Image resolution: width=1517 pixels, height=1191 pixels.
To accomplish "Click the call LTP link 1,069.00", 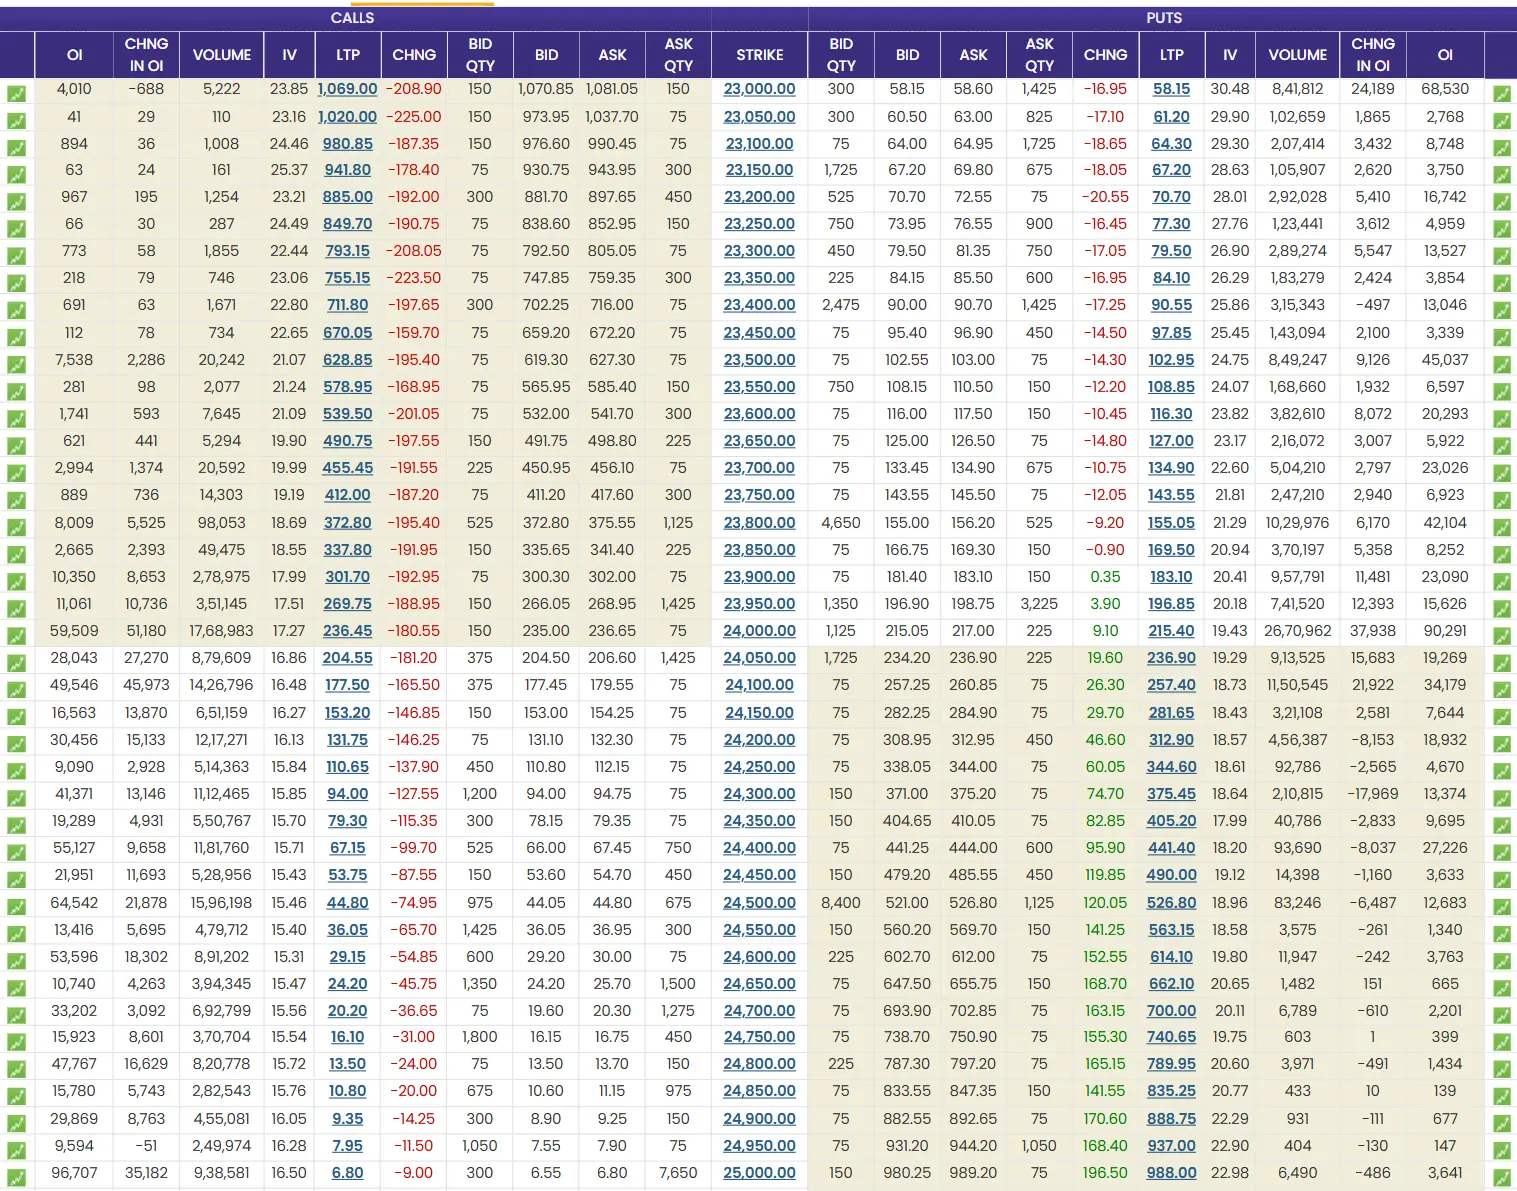I will click(x=347, y=89).
